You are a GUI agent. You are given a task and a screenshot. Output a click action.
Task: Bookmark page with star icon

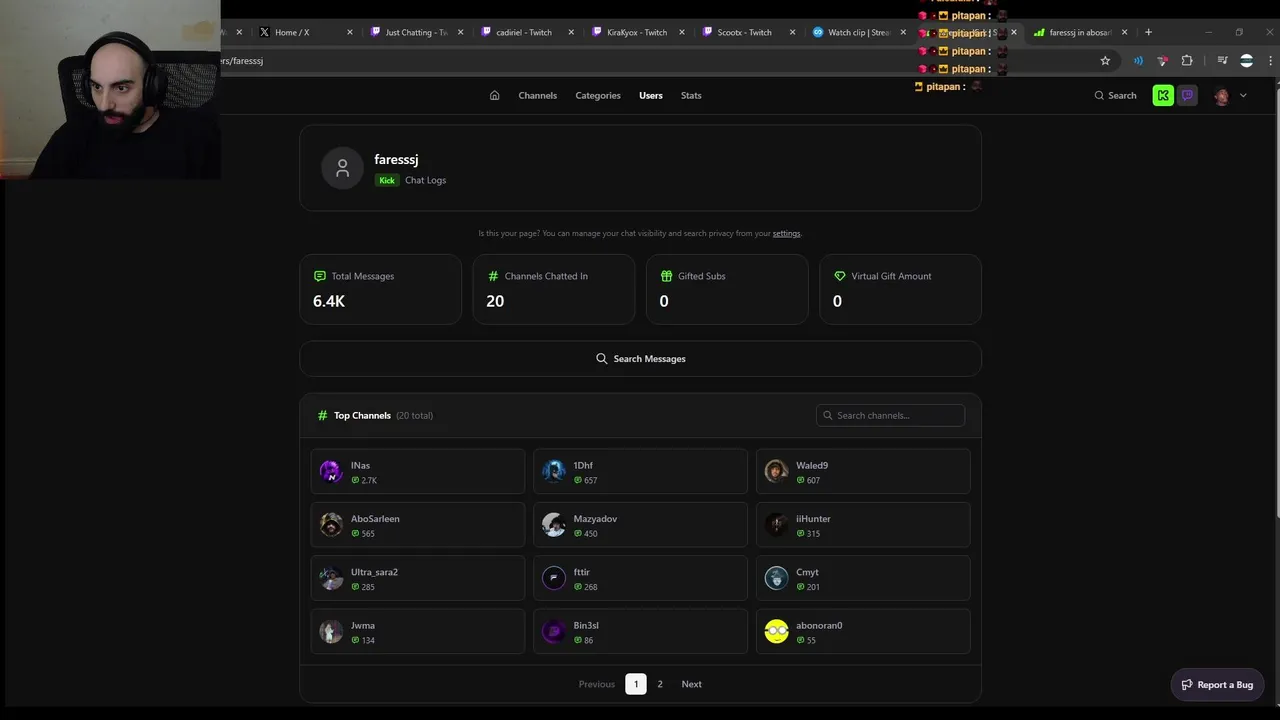coord(1105,61)
